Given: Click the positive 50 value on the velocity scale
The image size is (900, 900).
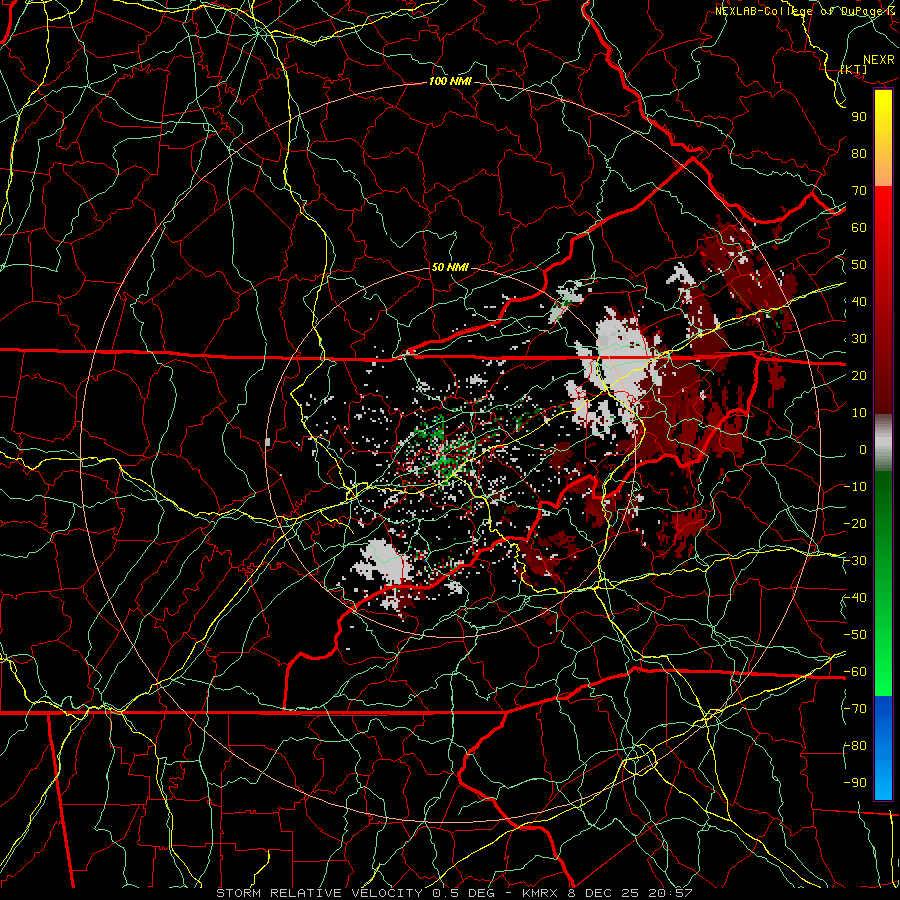Looking at the screenshot, I should pos(859,265).
